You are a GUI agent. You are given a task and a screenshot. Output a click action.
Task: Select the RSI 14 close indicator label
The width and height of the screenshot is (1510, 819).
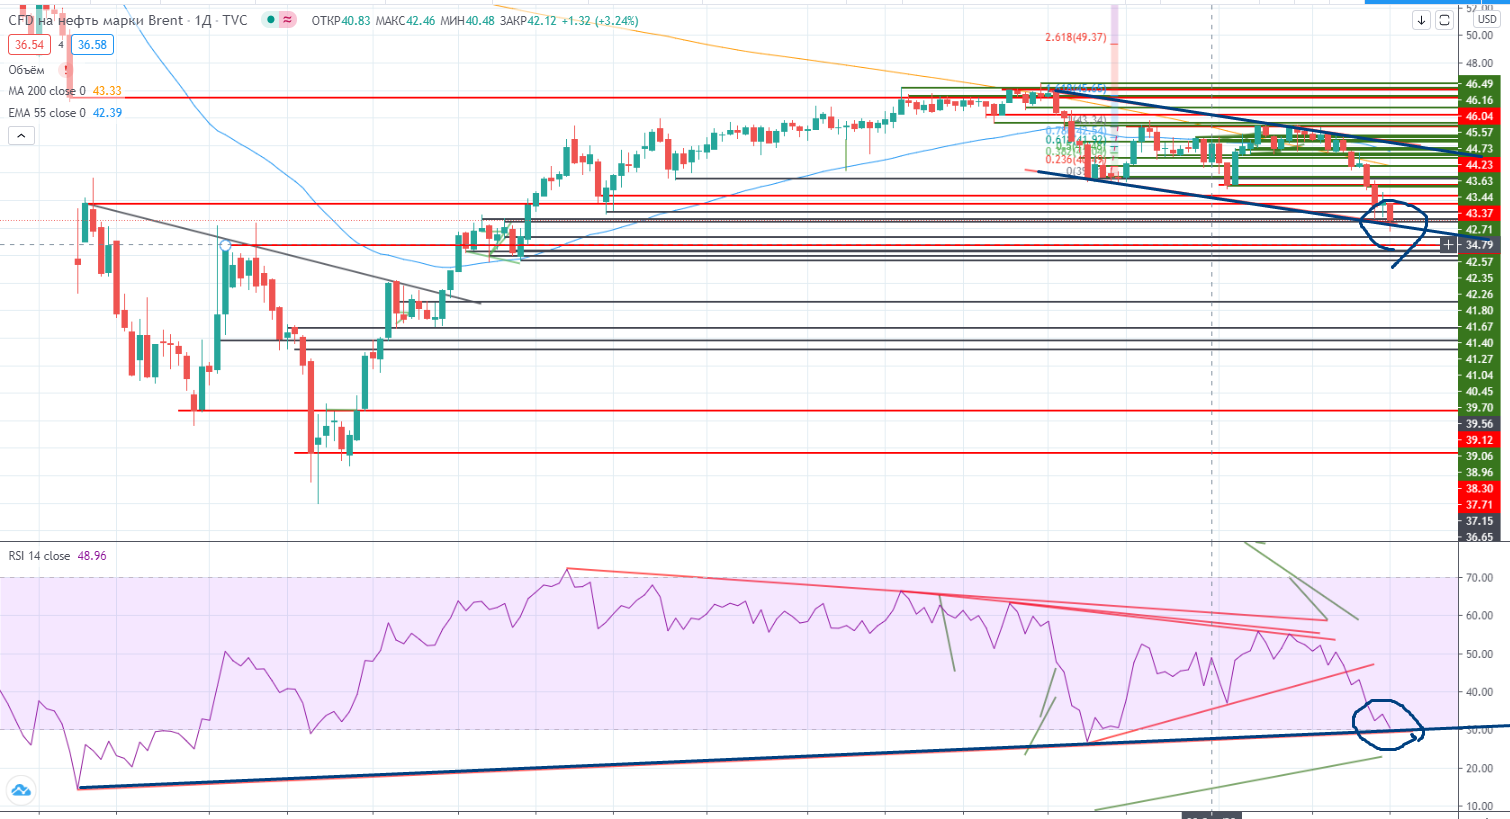click(x=40, y=556)
